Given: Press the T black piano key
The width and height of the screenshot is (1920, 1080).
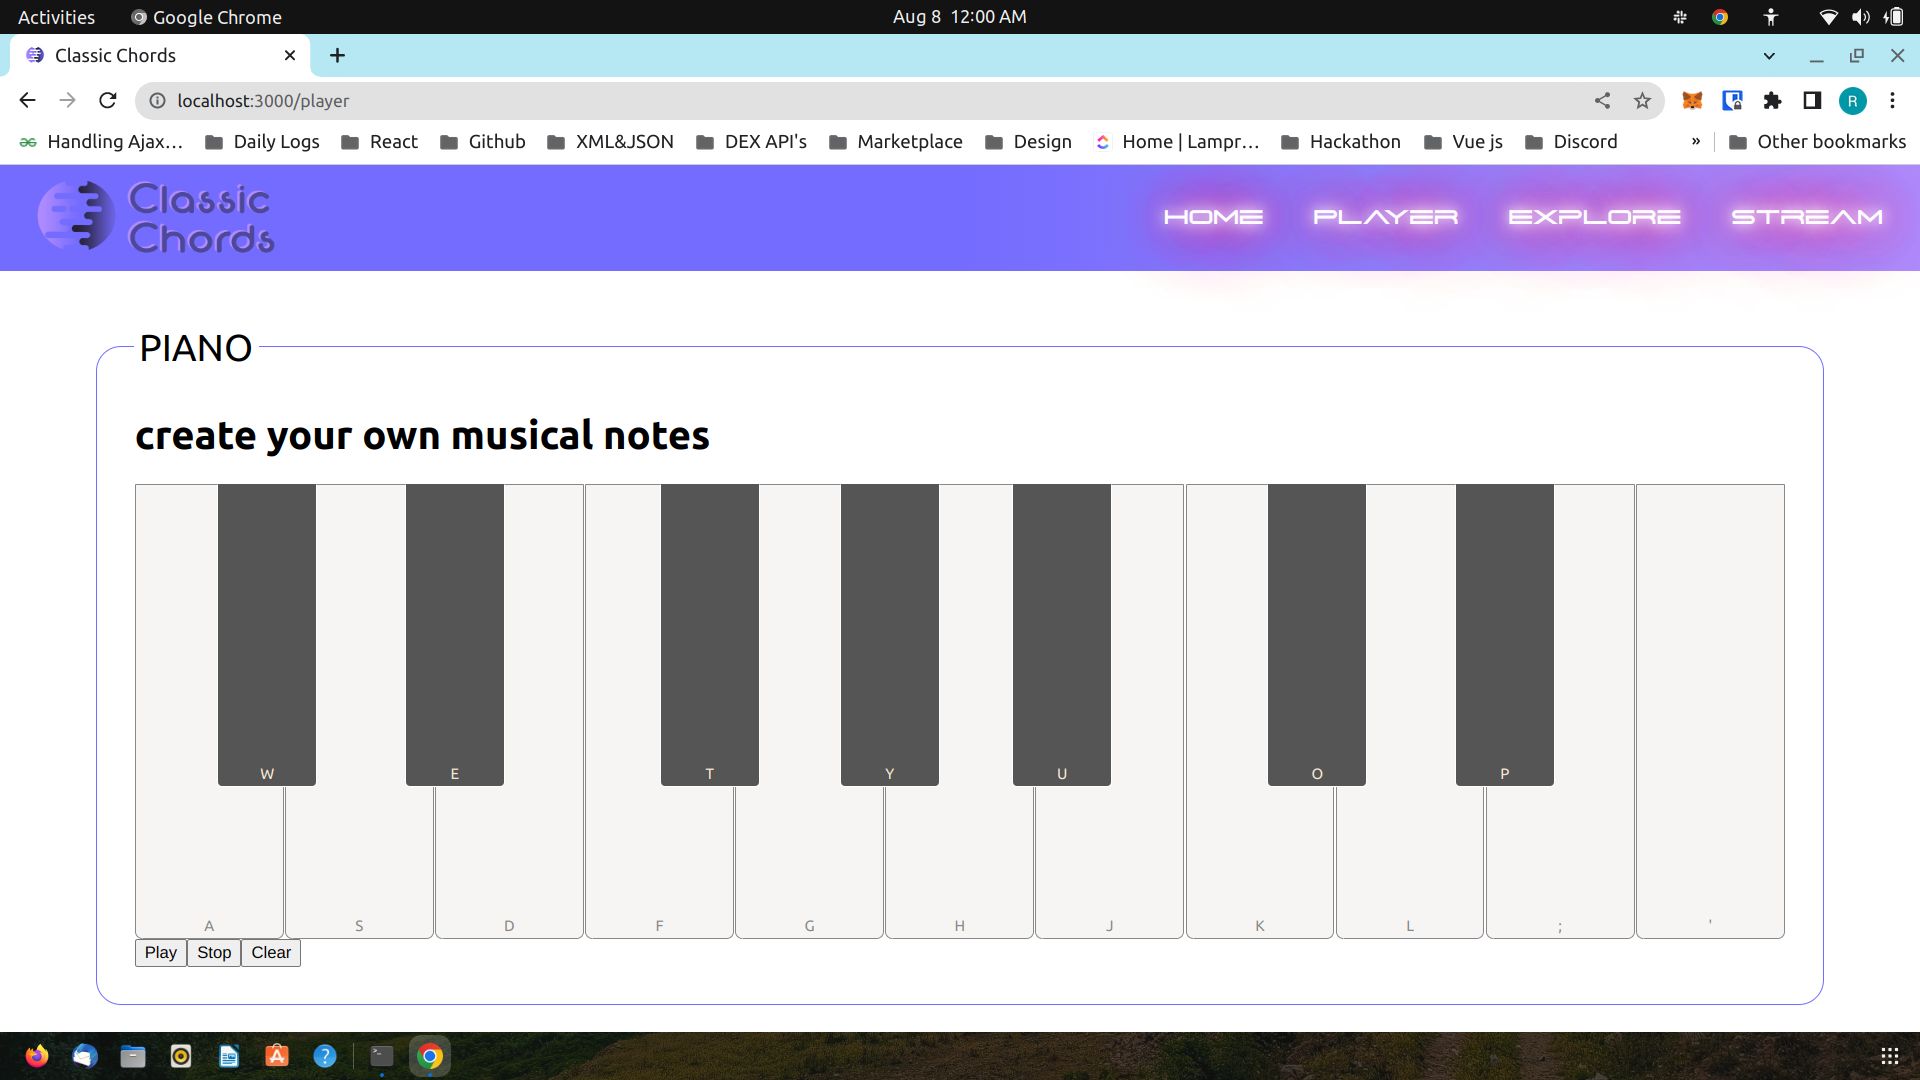Looking at the screenshot, I should pyautogui.click(x=709, y=633).
